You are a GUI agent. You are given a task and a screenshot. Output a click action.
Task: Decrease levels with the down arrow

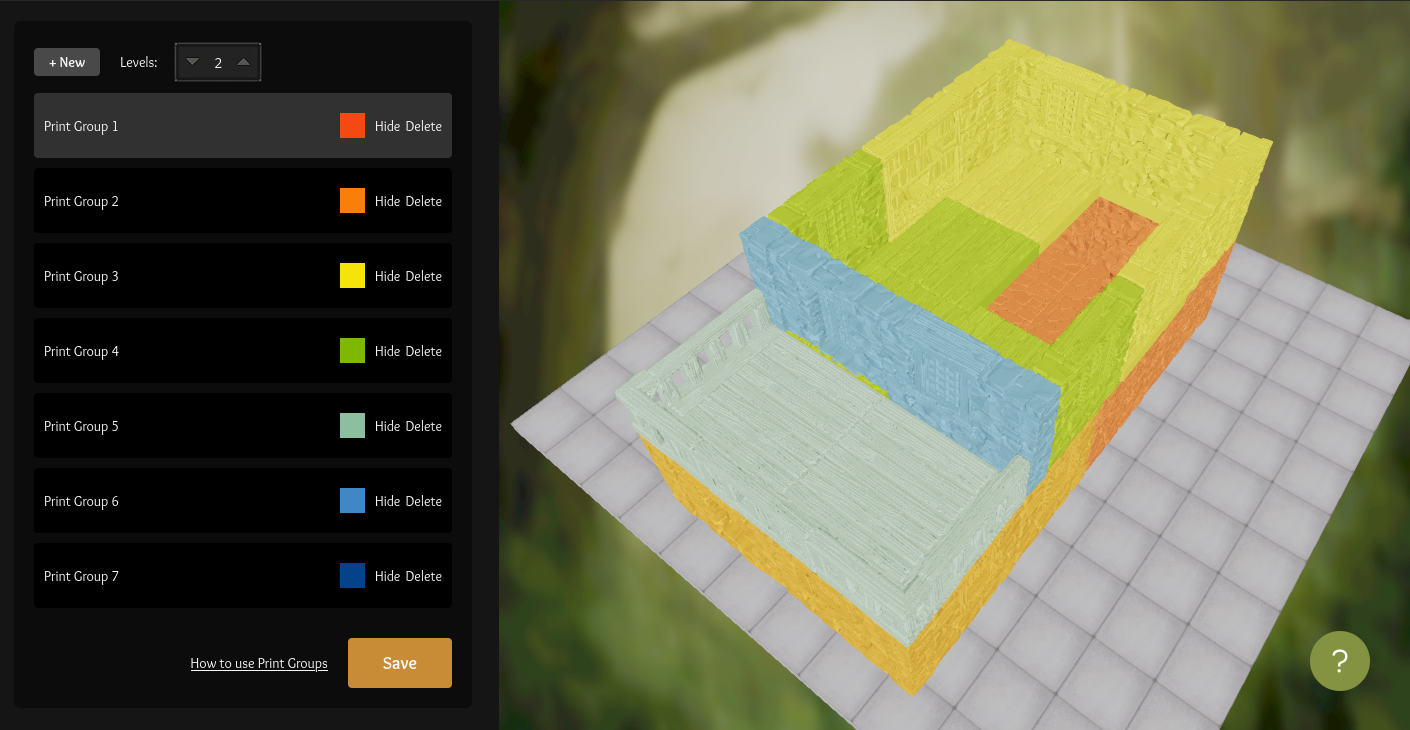[x=193, y=62]
